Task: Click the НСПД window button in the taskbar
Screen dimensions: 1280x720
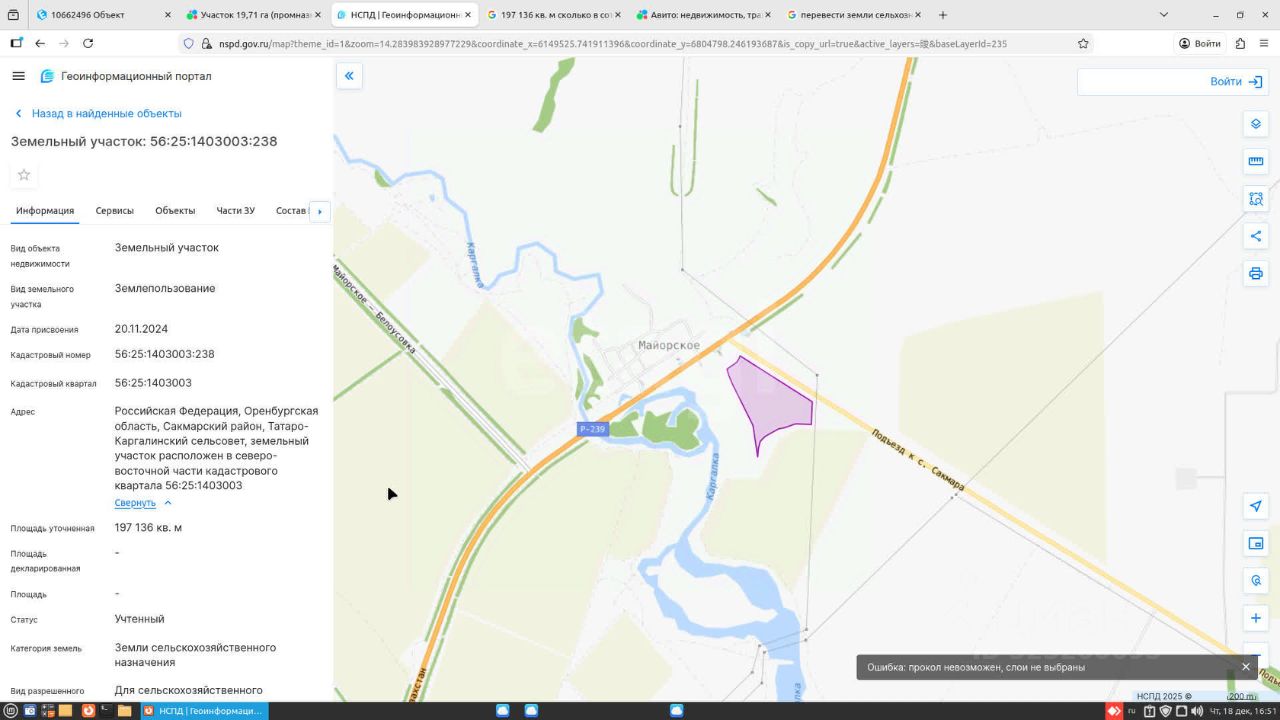Action: click(203, 711)
